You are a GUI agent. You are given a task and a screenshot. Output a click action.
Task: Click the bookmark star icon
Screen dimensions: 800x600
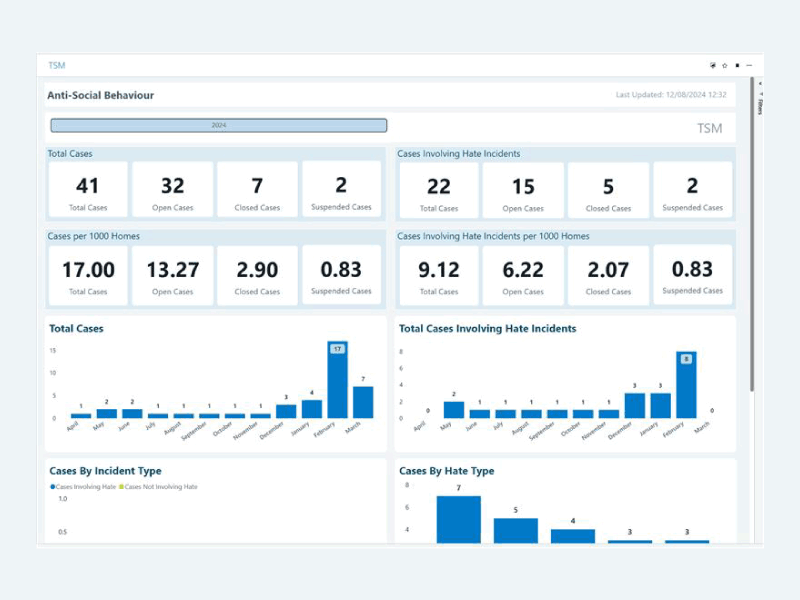coord(724,65)
